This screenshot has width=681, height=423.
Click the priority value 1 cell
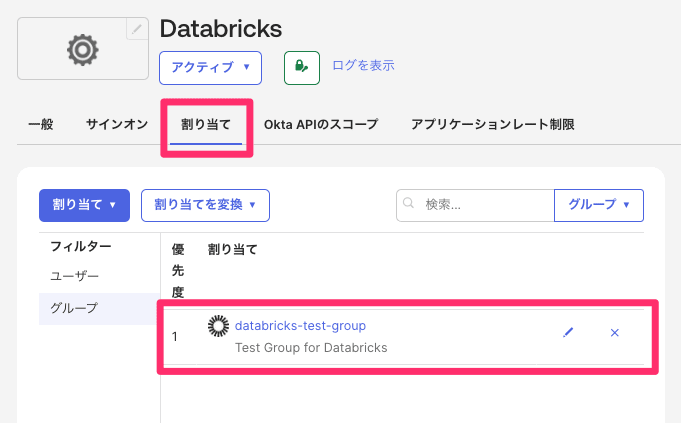tap(175, 337)
